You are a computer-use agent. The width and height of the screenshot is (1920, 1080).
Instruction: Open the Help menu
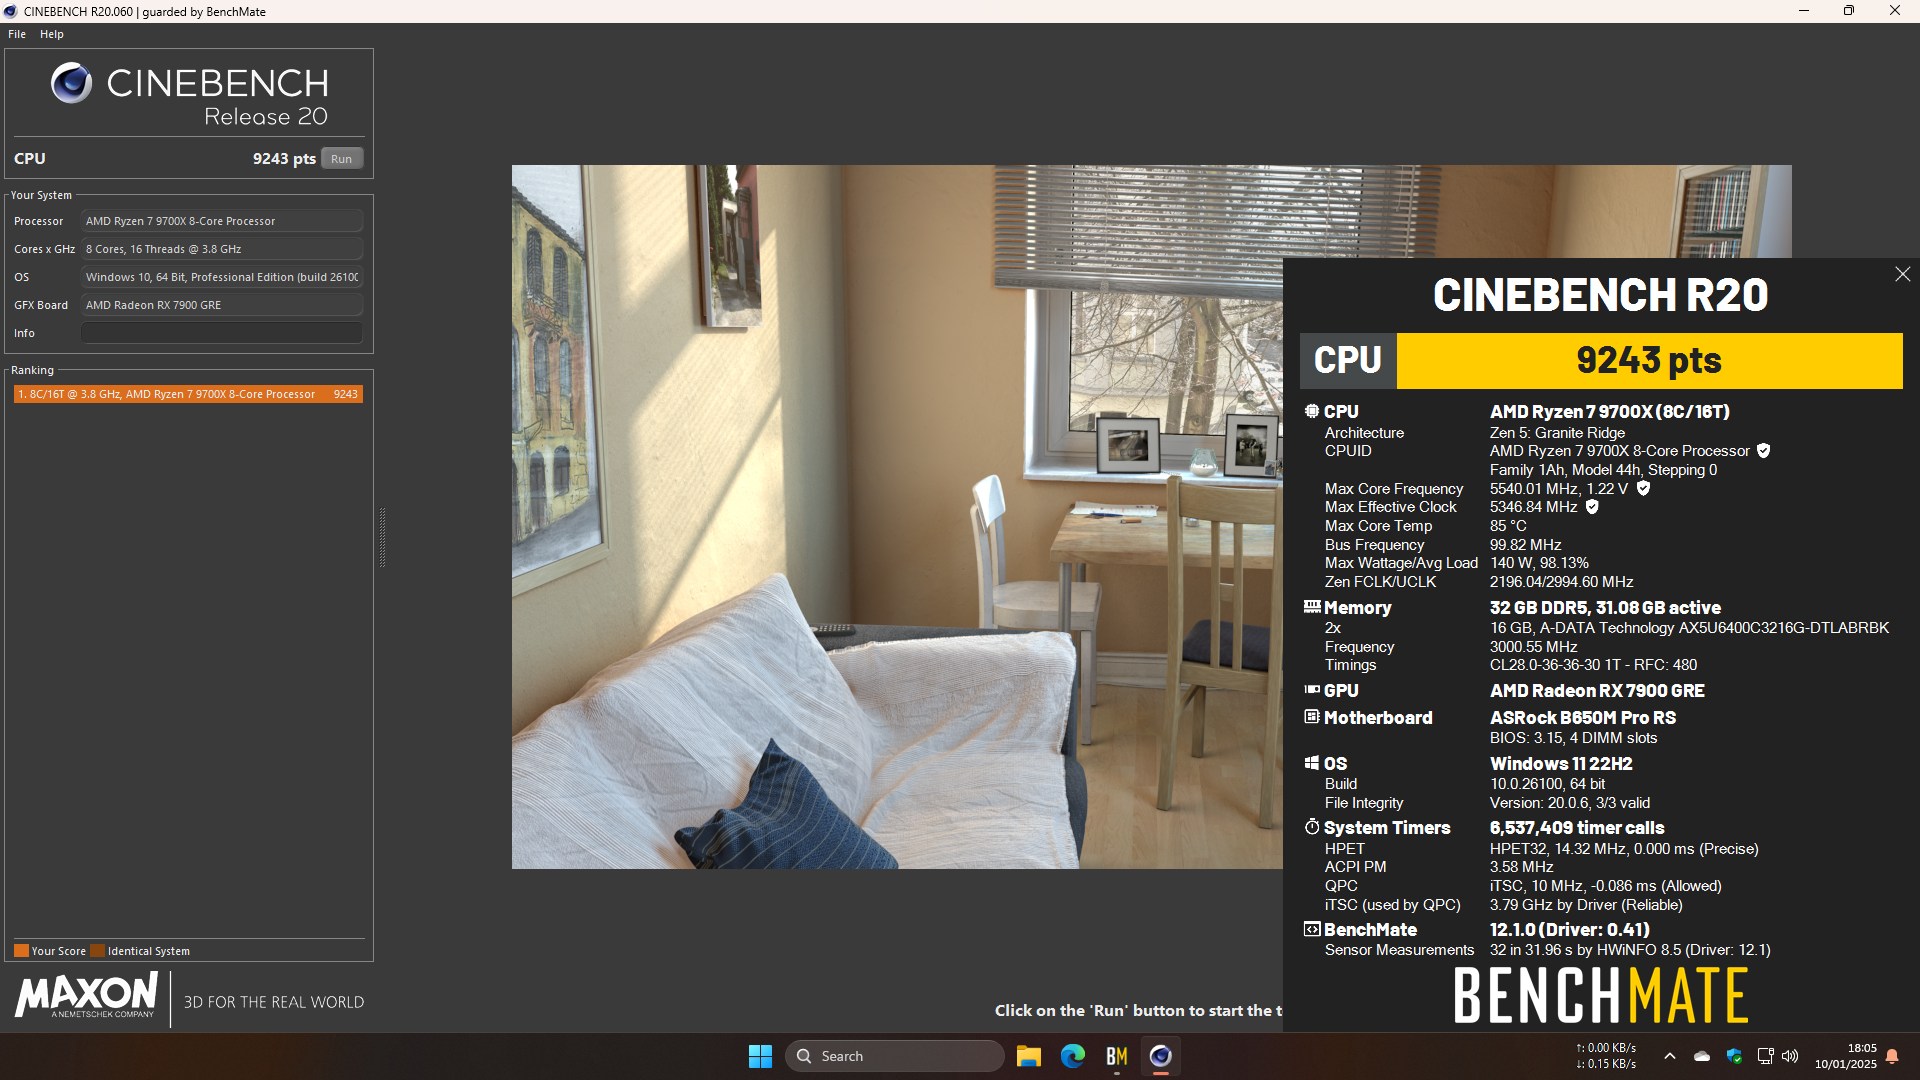coord(52,34)
